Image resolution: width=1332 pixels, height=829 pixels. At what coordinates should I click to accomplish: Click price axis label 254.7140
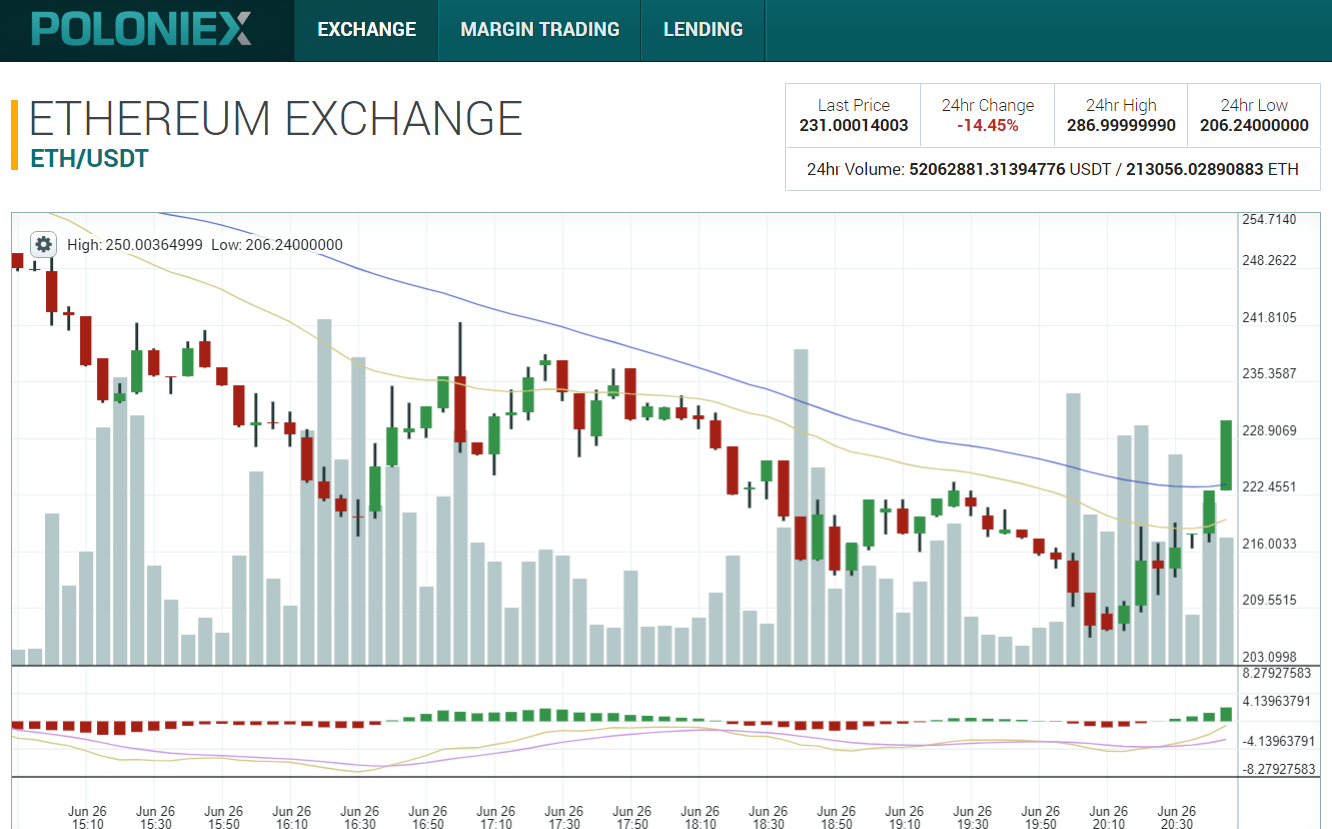[1268, 220]
